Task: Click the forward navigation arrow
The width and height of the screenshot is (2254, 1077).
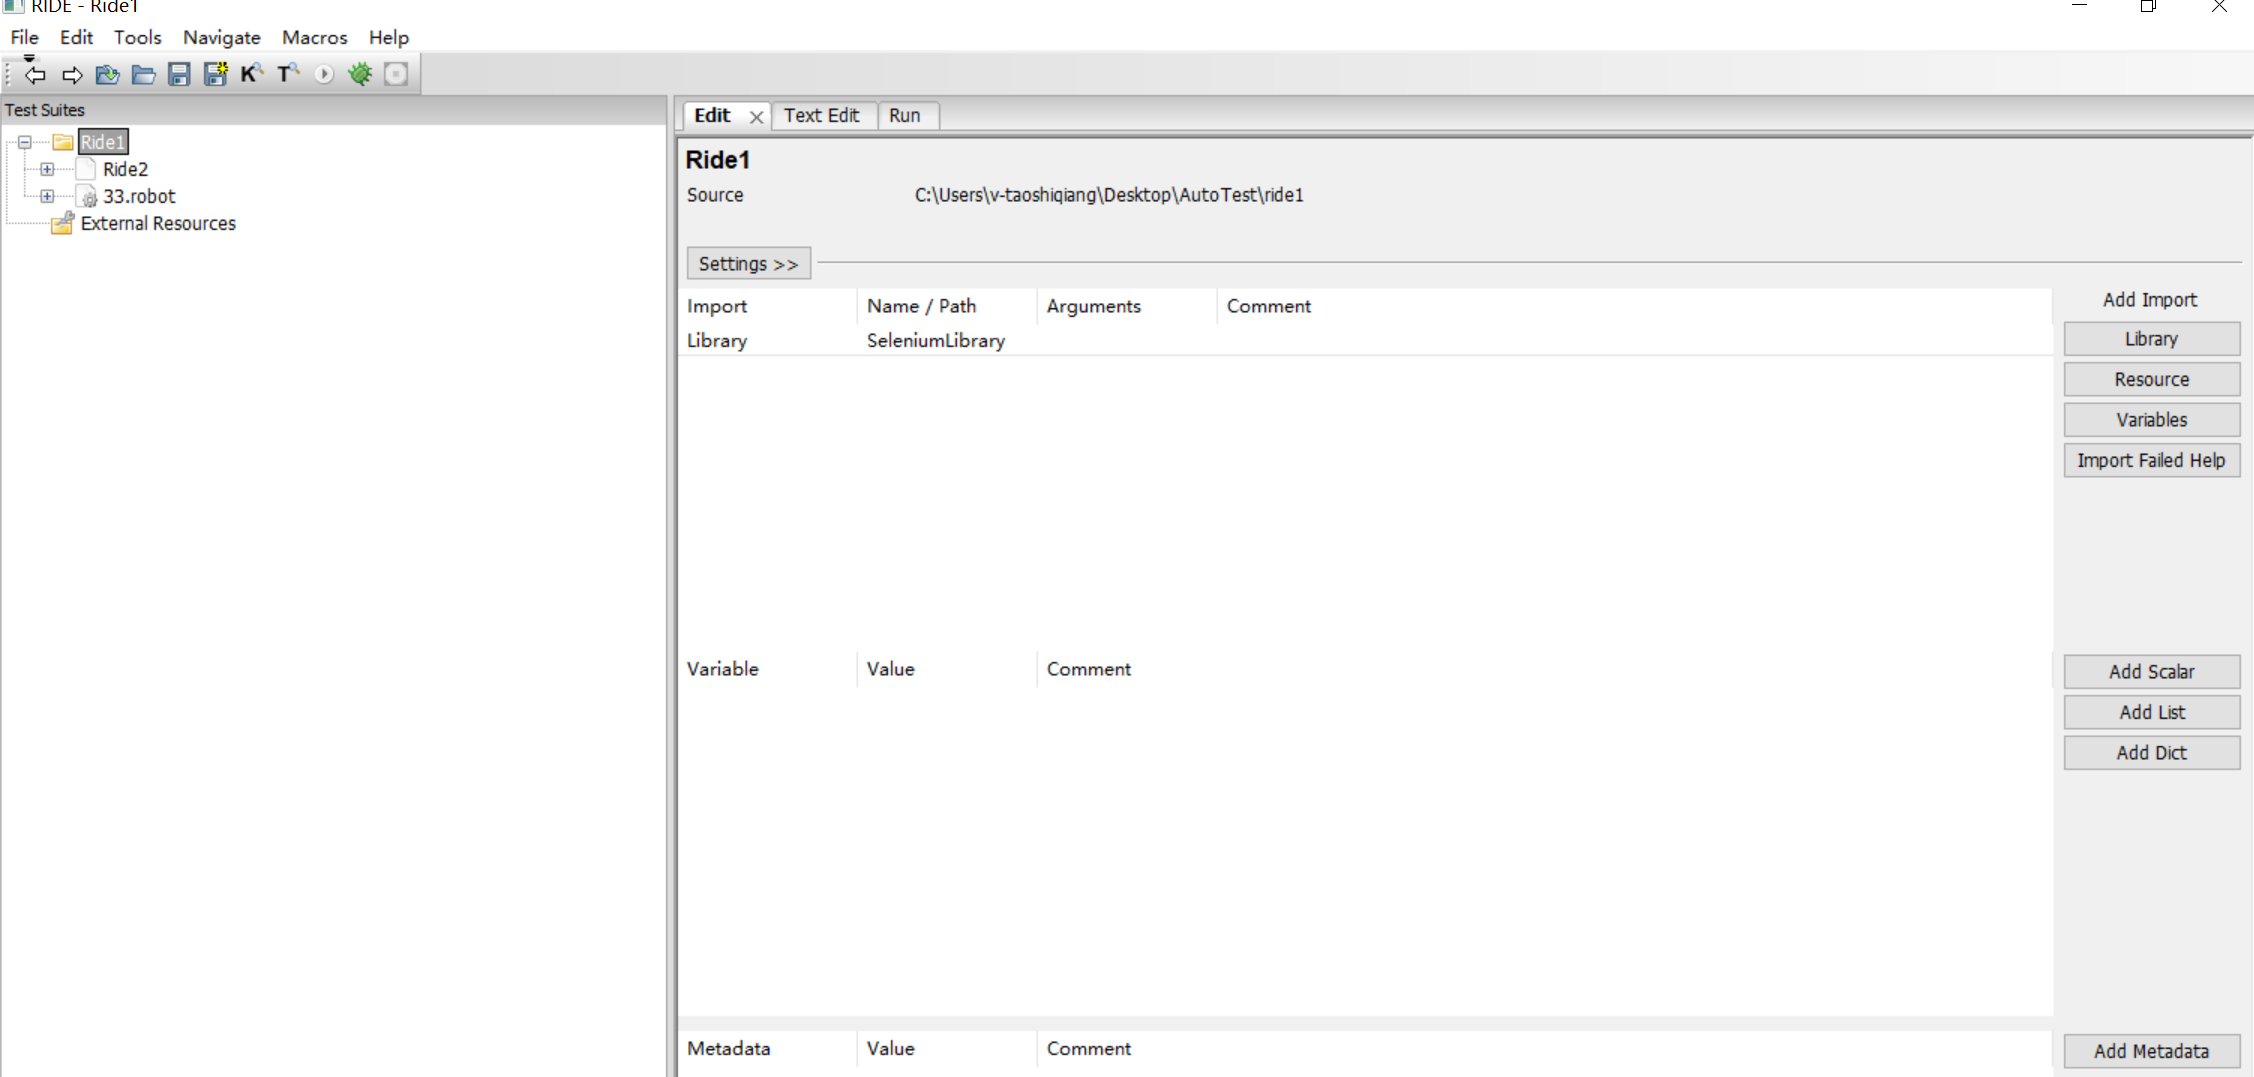Action: [71, 74]
